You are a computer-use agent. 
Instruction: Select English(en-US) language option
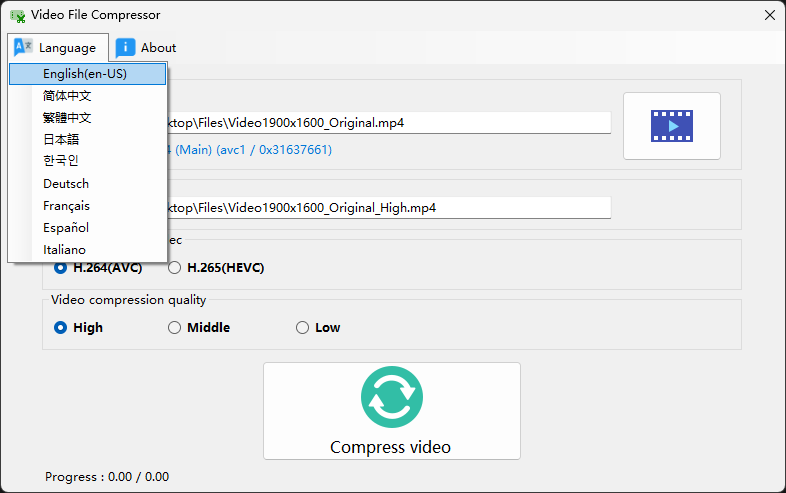click(87, 74)
